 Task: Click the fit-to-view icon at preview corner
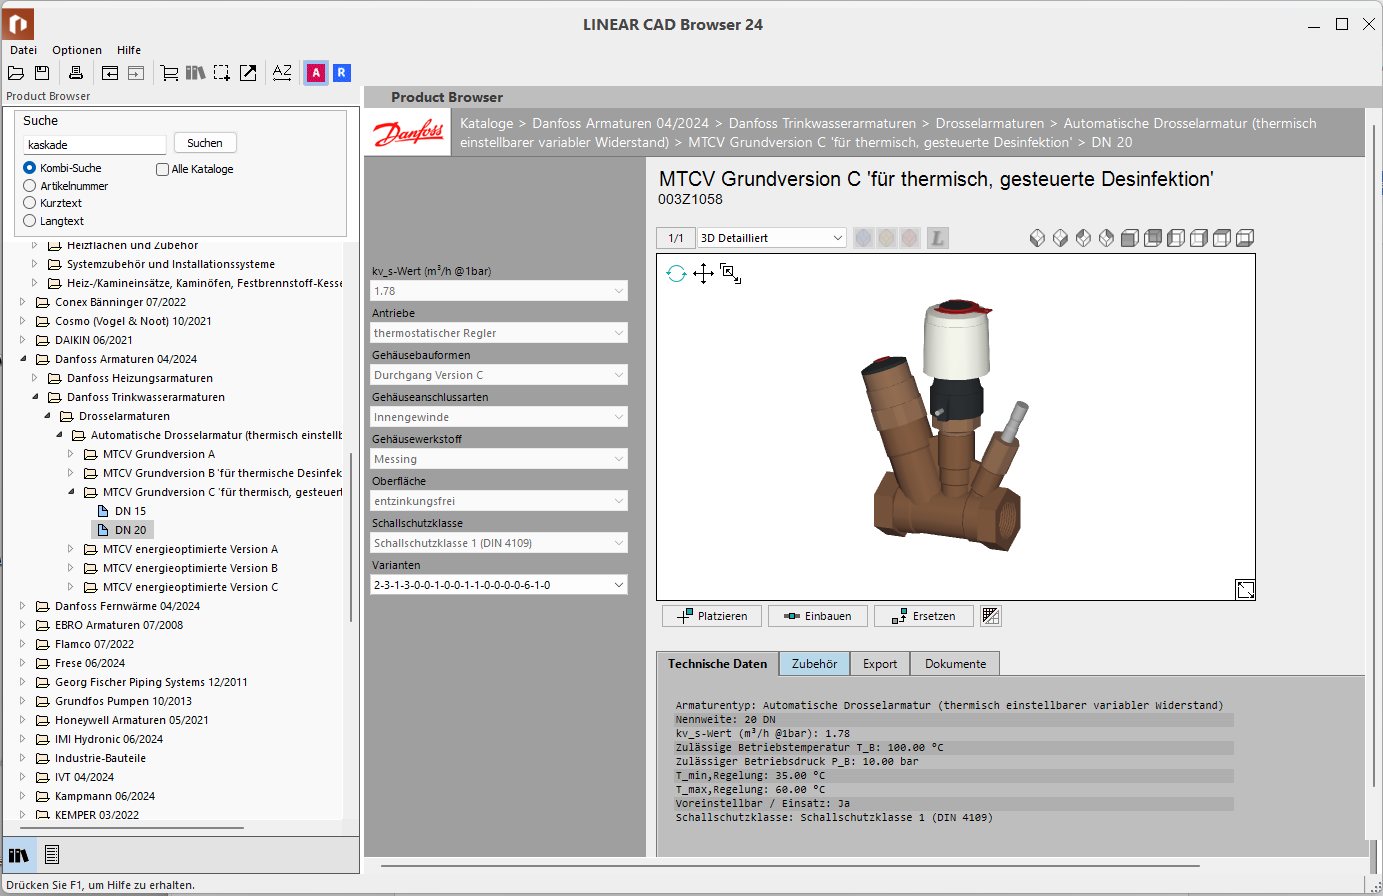(1245, 590)
